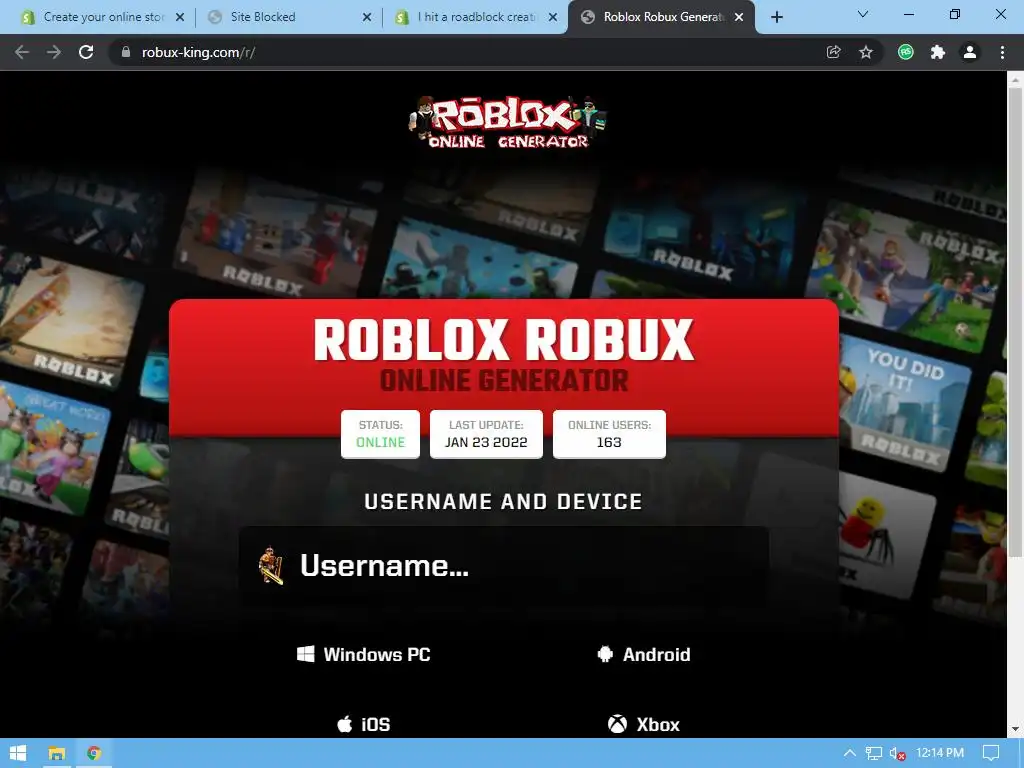
Task: Close the Roblox Robux Generator tab
Action: click(739, 17)
